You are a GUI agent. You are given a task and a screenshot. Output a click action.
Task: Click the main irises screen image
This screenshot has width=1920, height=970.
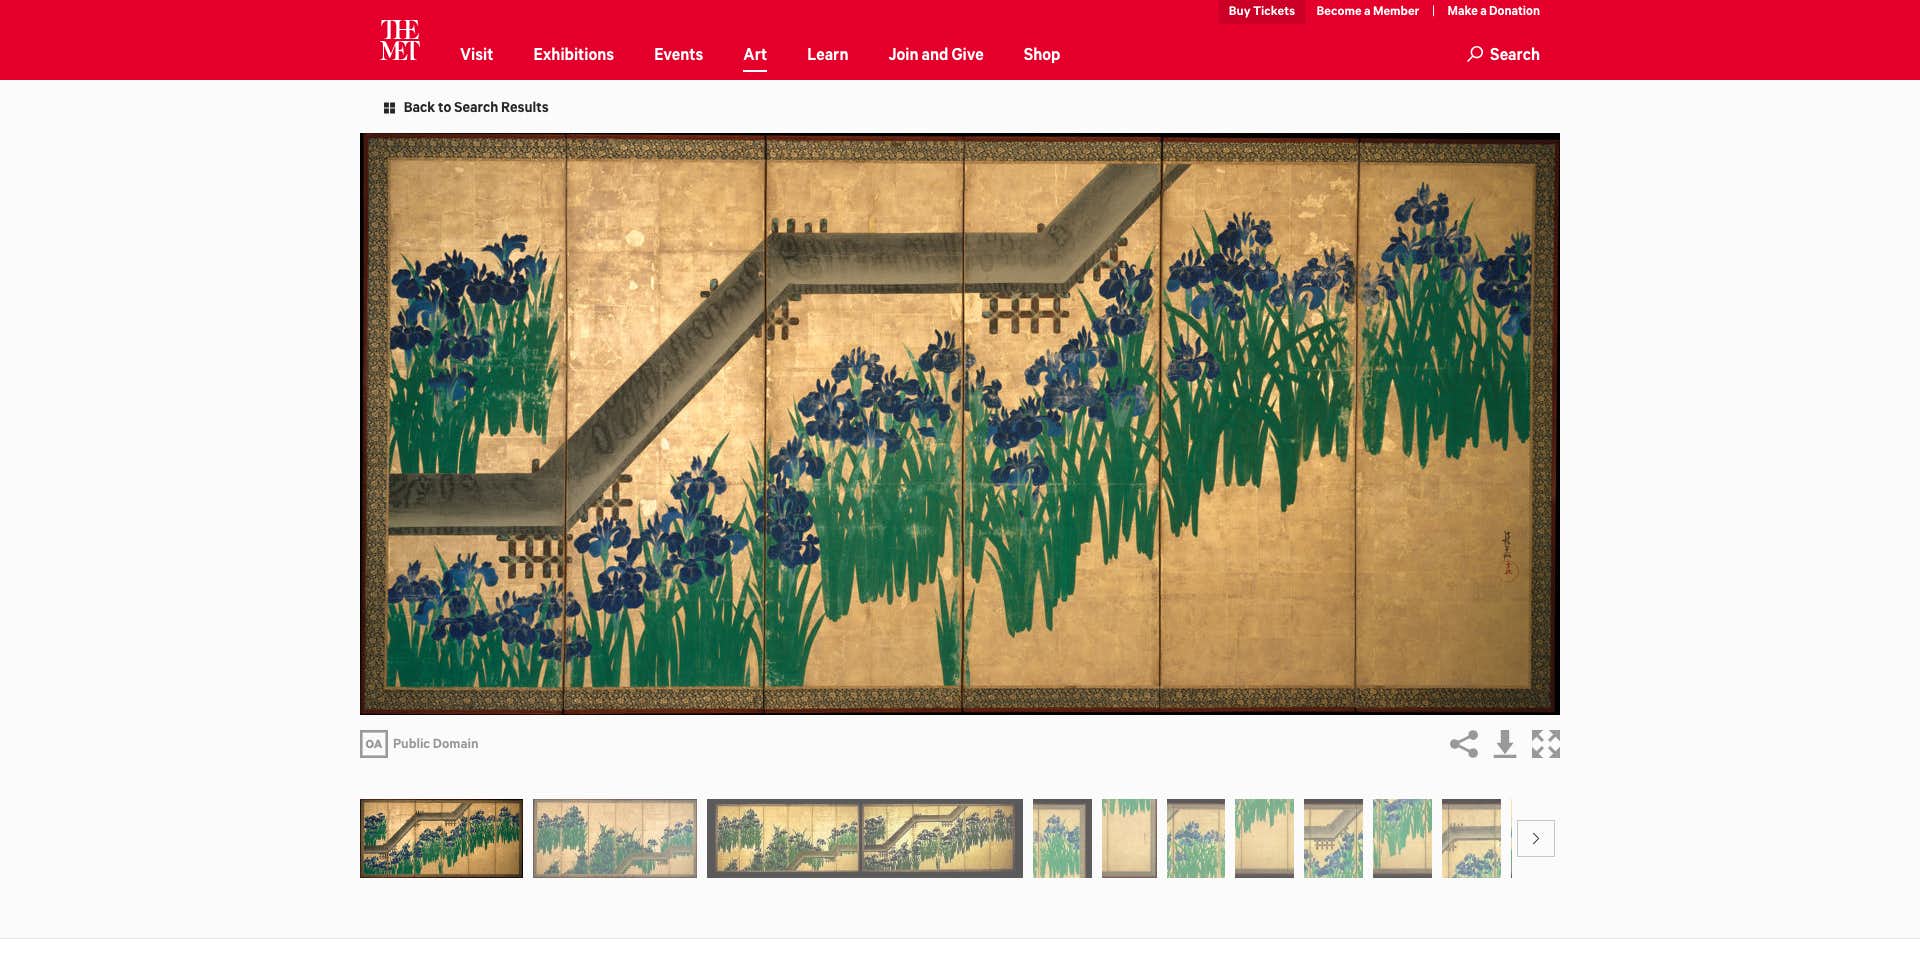(960, 424)
